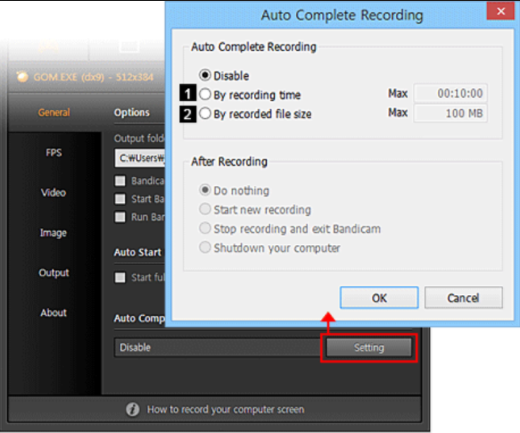Click the output folder path field
Viewport: 520px width, 433px height.
(140, 158)
